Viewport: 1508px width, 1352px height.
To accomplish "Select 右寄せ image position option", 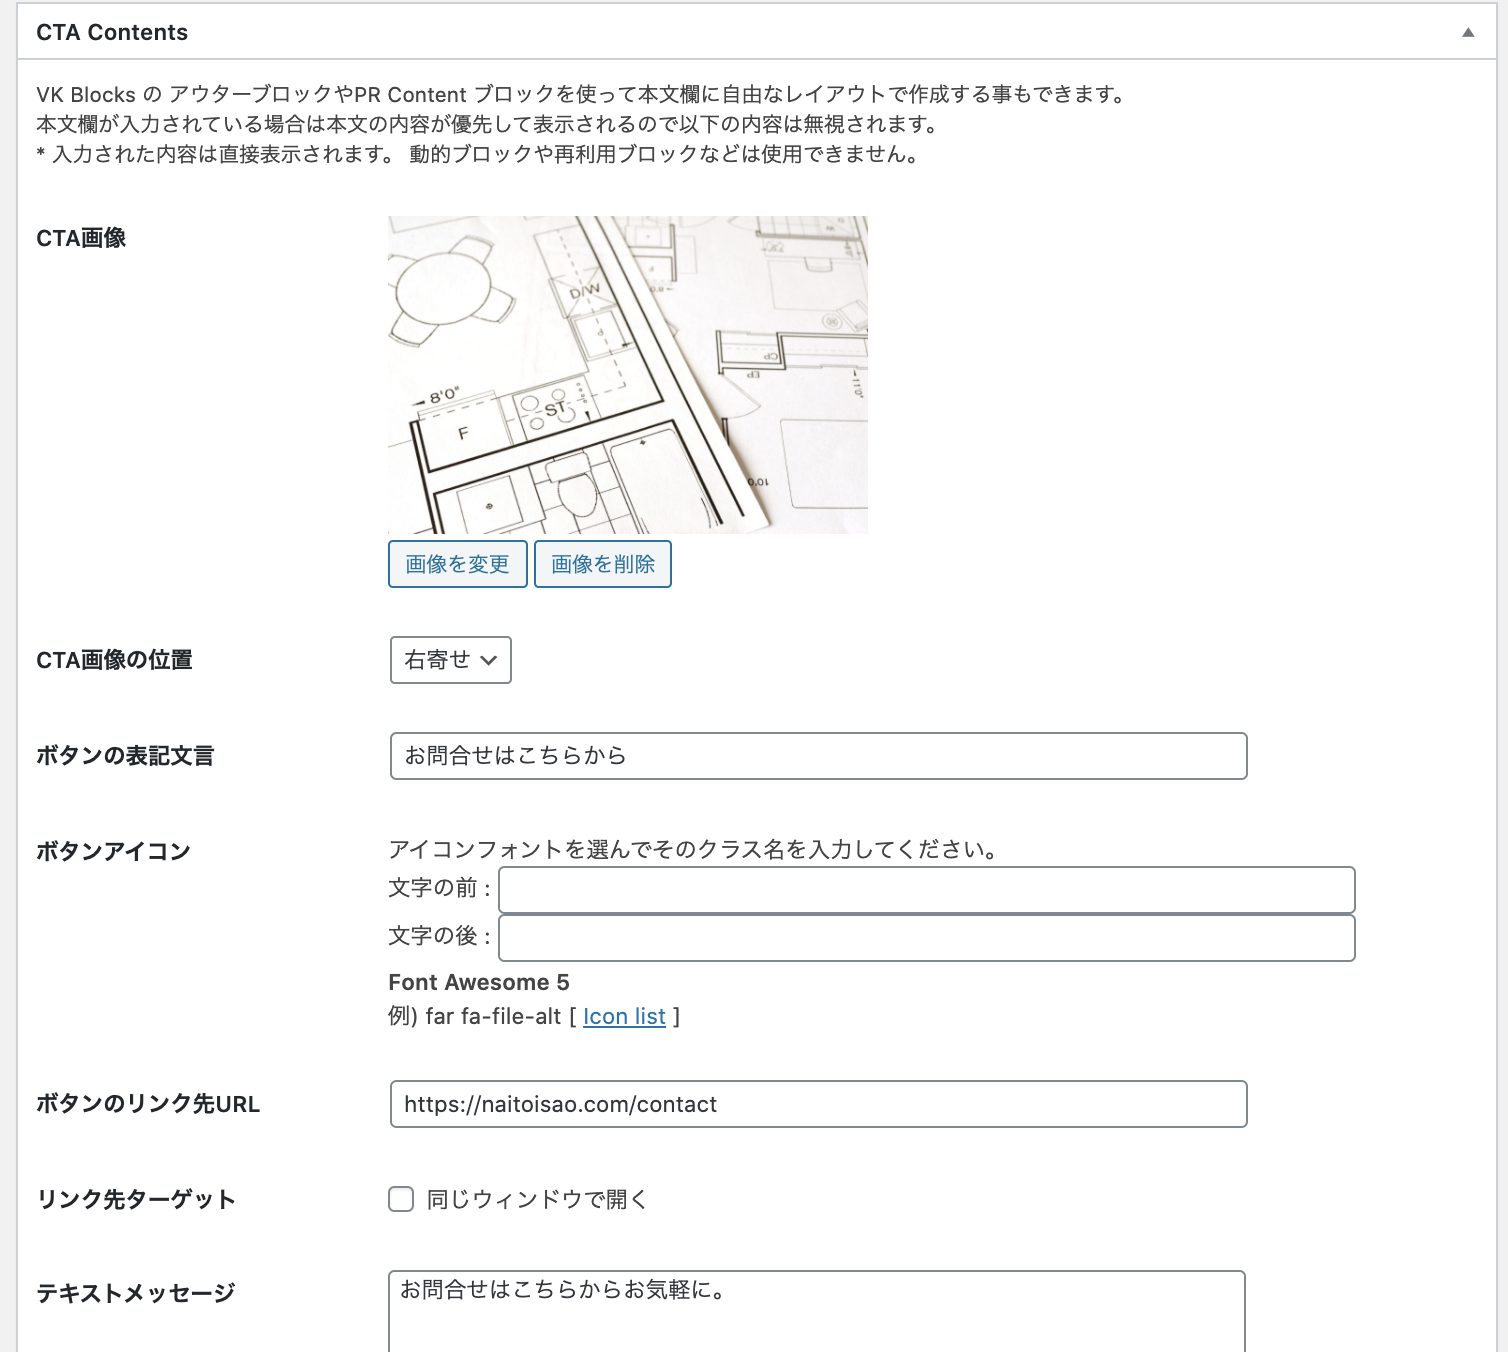I will tap(450, 660).
